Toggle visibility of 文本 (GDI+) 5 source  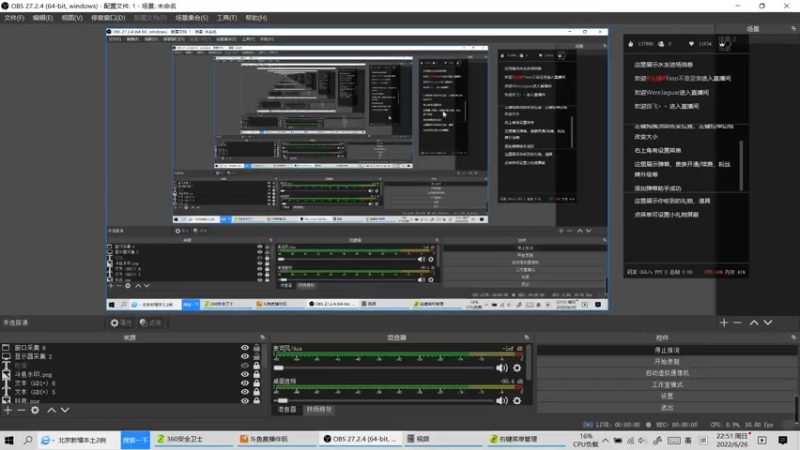[x=245, y=392]
